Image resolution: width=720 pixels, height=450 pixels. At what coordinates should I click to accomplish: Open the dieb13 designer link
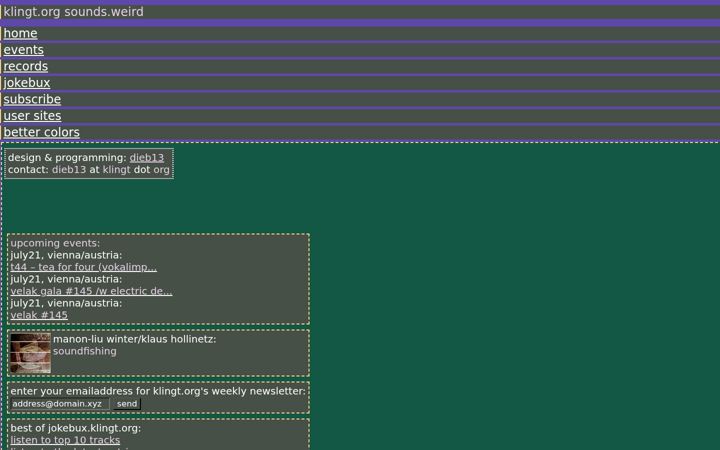tap(146, 158)
